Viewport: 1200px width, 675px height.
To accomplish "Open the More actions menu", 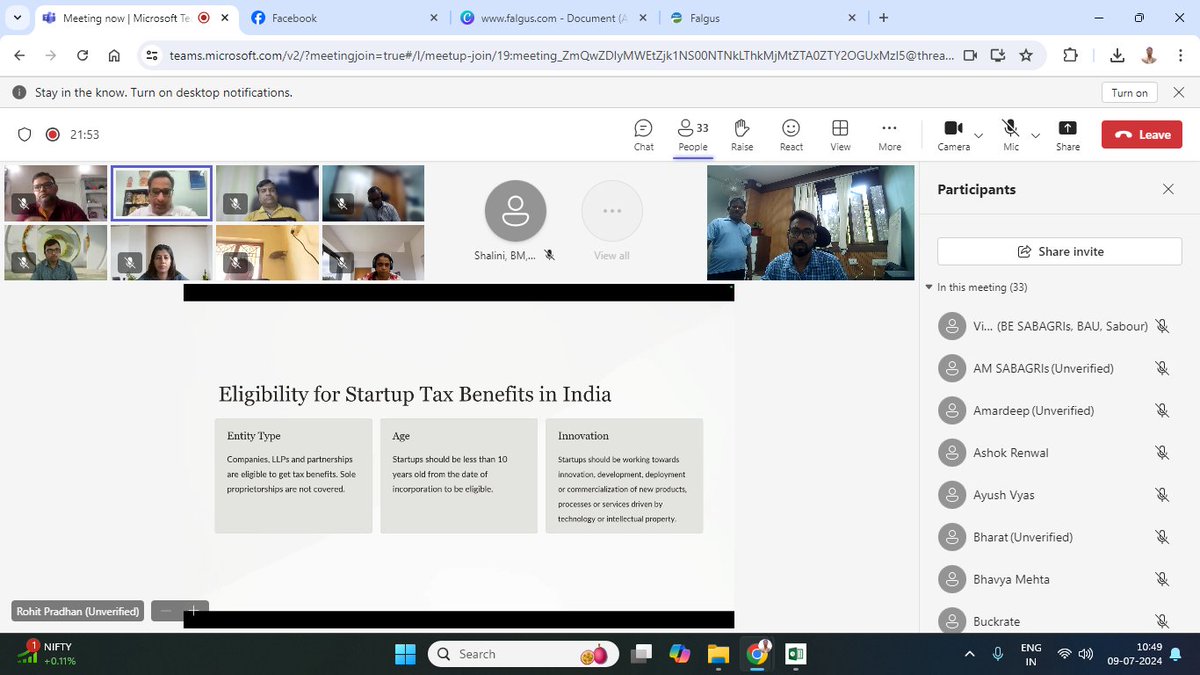I will click(x=889, y=135).
